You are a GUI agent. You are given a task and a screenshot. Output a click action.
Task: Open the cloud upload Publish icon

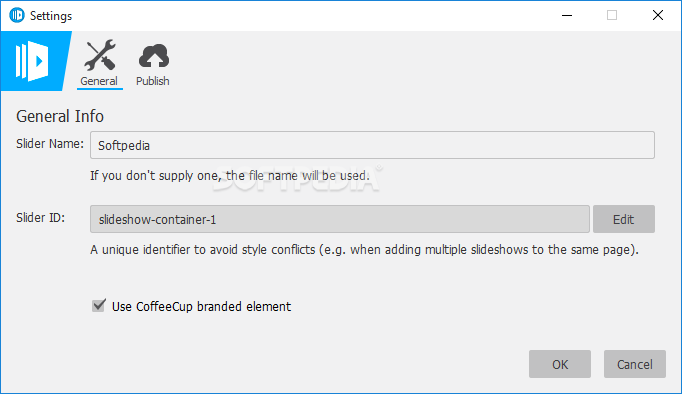click(154, 56)
